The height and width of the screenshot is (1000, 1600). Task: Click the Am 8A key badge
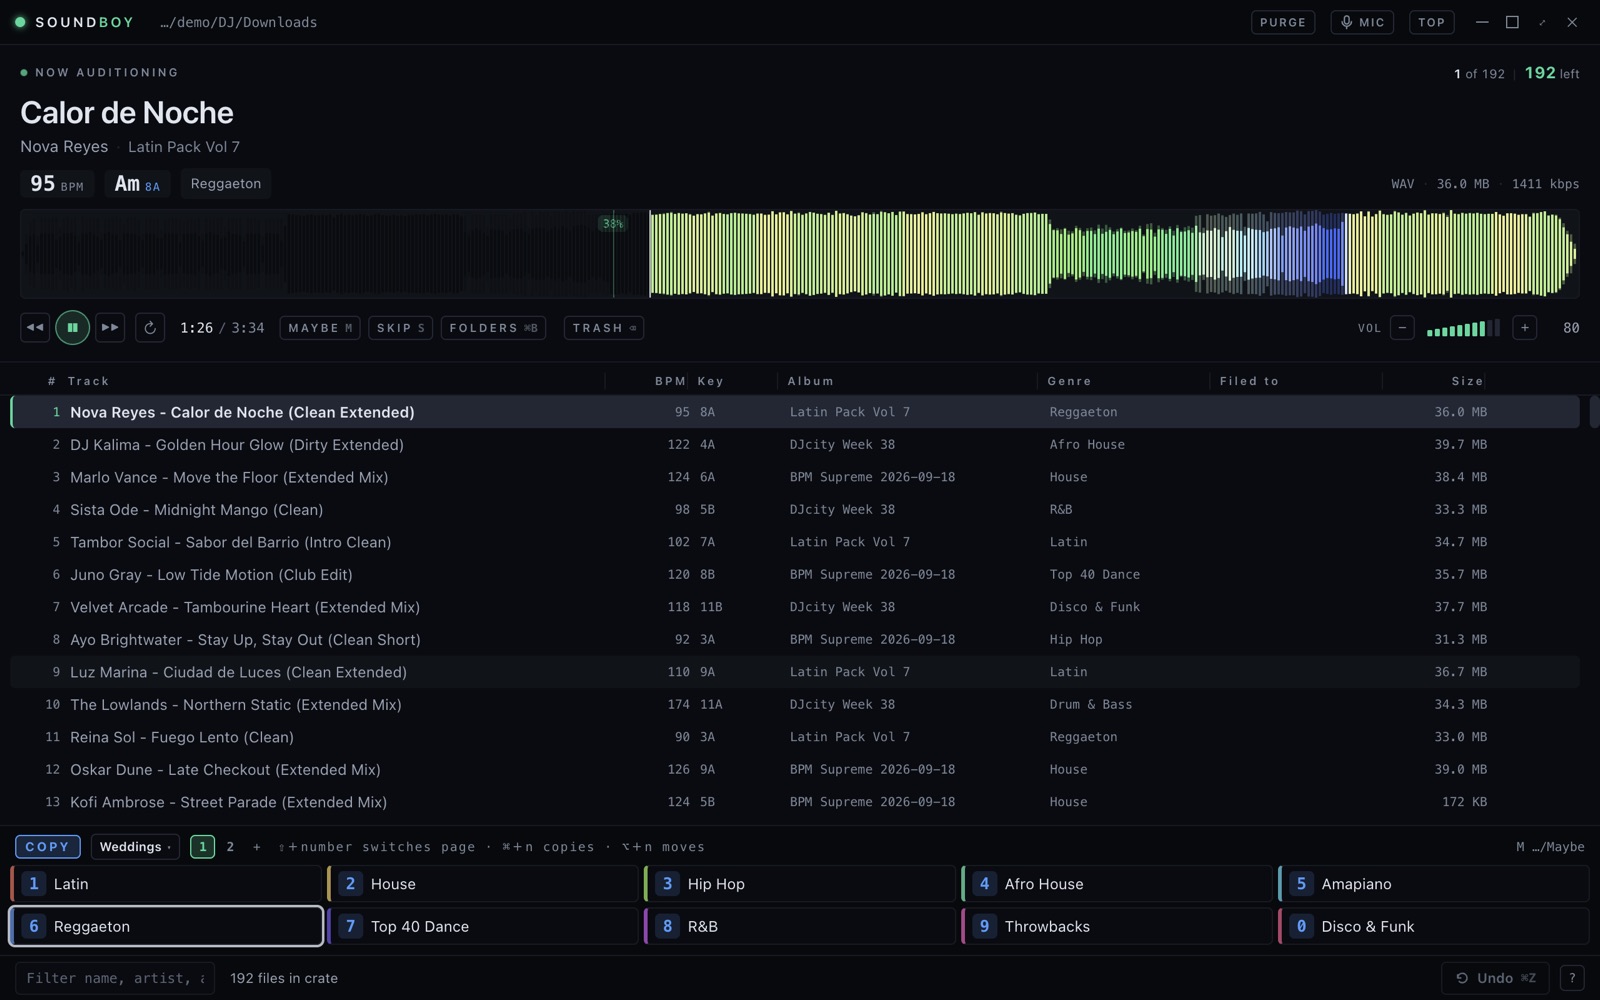(137, 184)
